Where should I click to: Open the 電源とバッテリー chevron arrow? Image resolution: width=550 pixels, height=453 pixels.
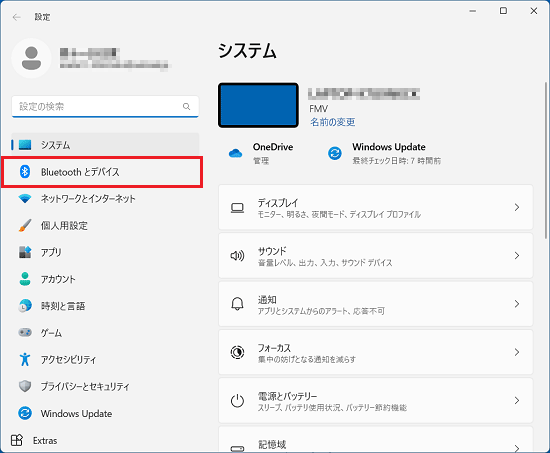tap(517, 400)
